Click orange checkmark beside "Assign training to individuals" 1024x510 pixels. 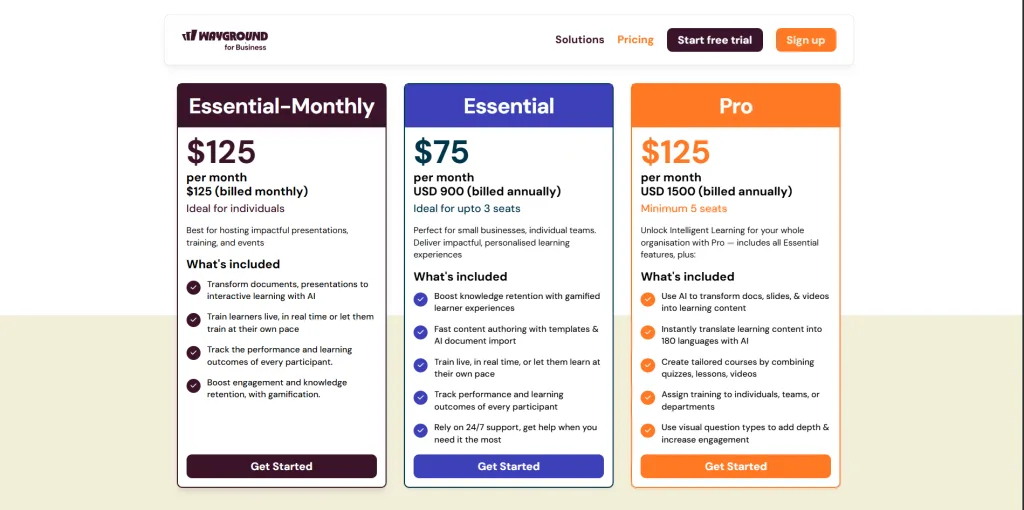648,398
